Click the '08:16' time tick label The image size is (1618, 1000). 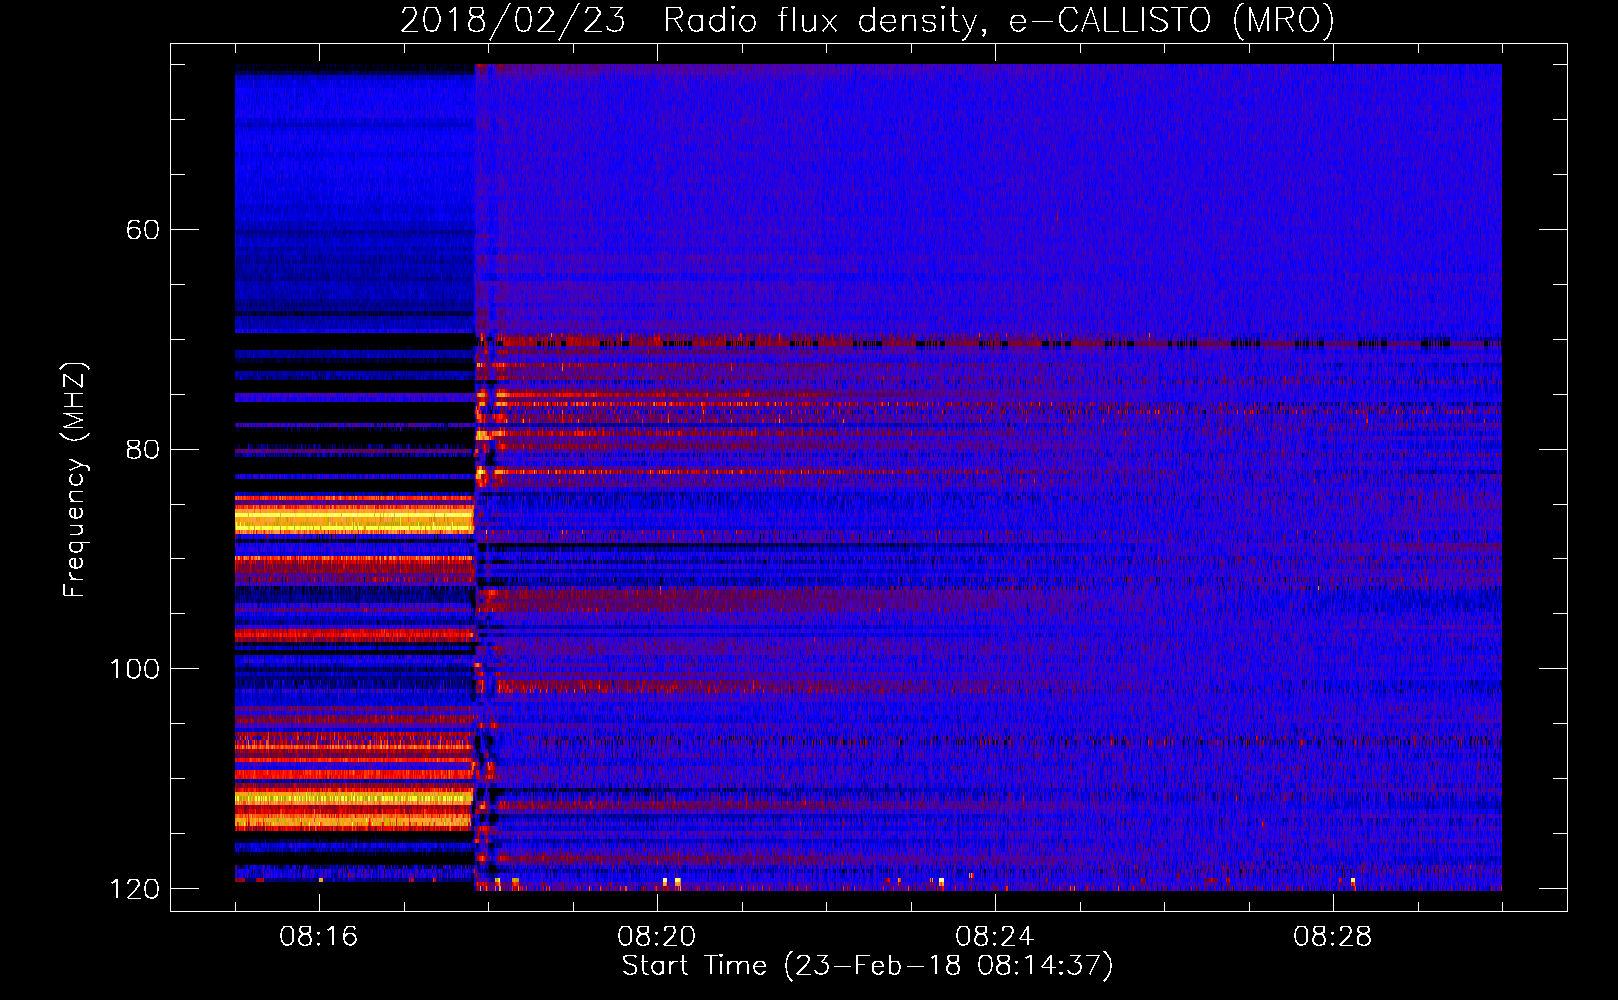coord(319,937)
